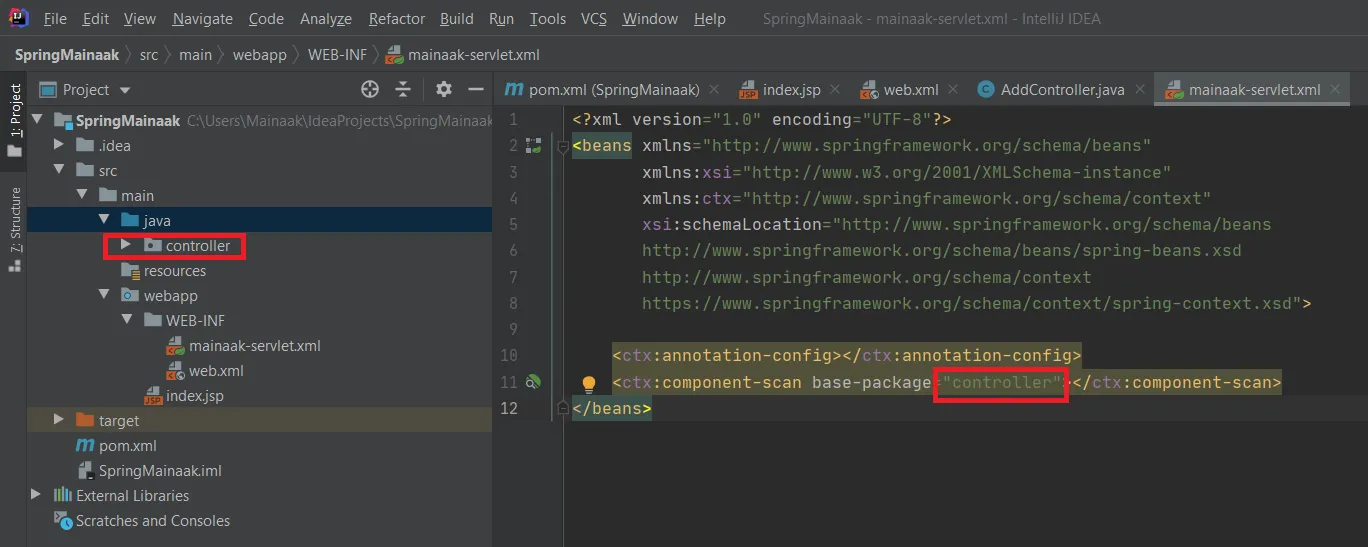Collapse the main folder
The height and width of the screenshot is (547, 1368).
tap(82, 195)
